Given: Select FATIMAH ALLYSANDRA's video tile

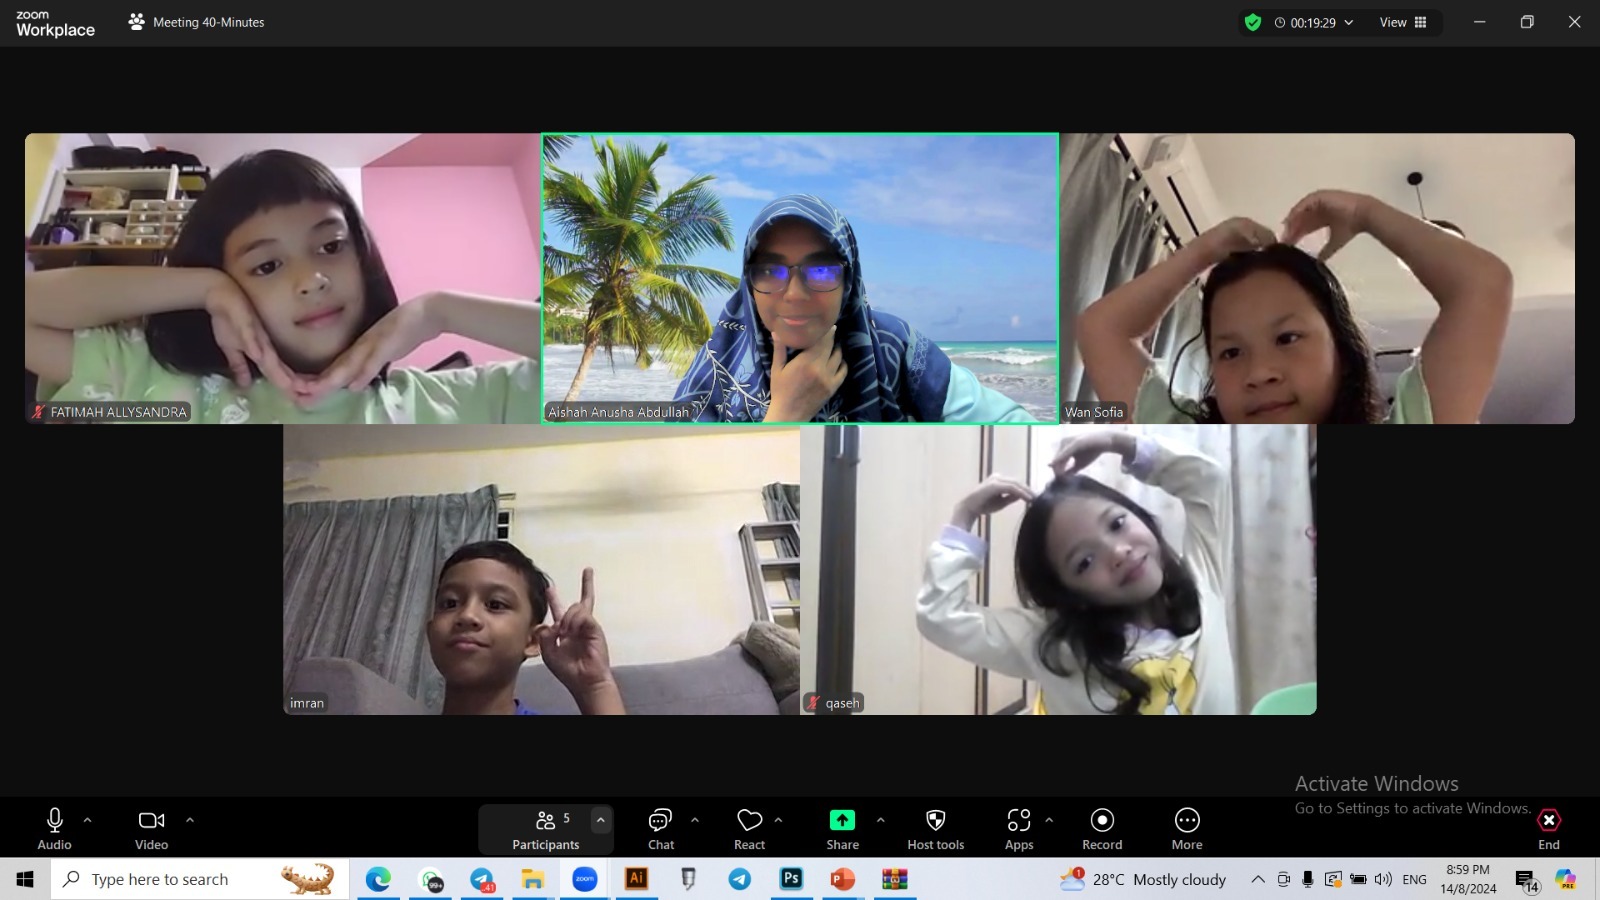Looking at the screenshot, I should click(x=283, y=278).
